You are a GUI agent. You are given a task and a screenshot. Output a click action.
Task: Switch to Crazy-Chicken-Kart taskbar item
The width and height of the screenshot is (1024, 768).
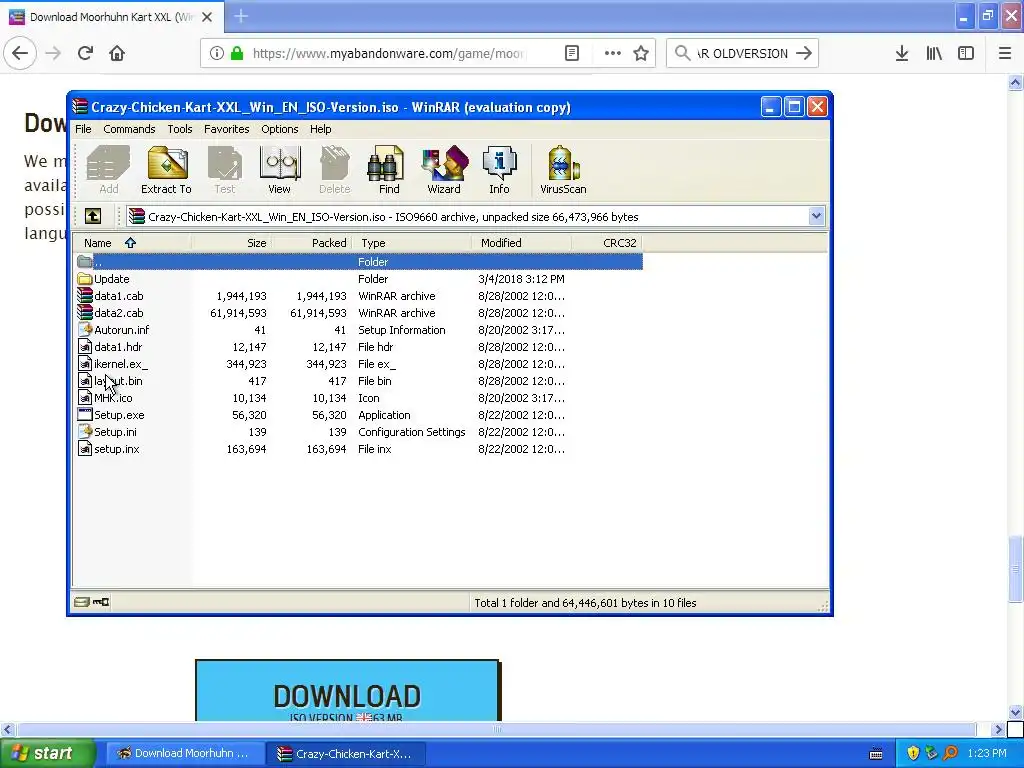click(x=346, y=754)
